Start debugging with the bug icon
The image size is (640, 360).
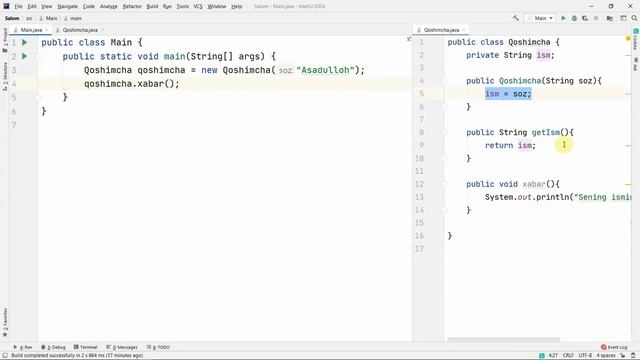pyautogui.click(x=574, y=18)
